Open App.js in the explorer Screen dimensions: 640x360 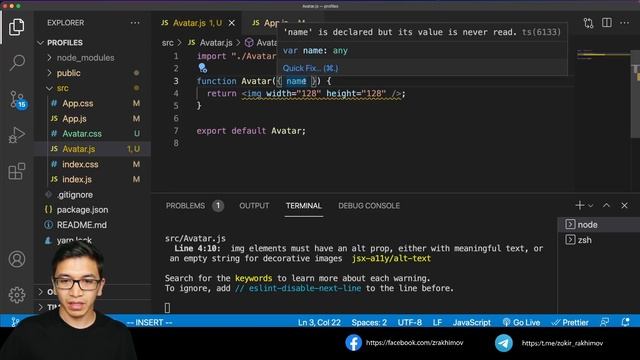tap(92, 119)
